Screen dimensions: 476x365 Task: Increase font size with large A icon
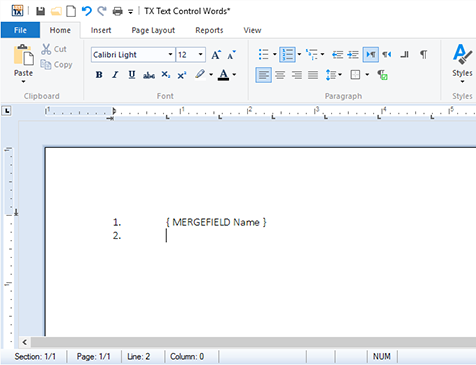216,55
